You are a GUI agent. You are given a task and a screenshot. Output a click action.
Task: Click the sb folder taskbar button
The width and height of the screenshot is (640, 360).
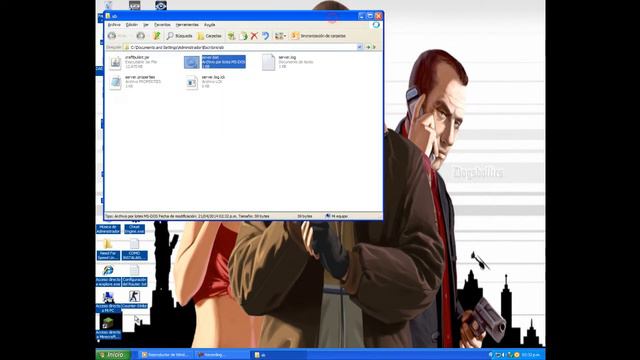pyautogui.click(x=278, y=355)
